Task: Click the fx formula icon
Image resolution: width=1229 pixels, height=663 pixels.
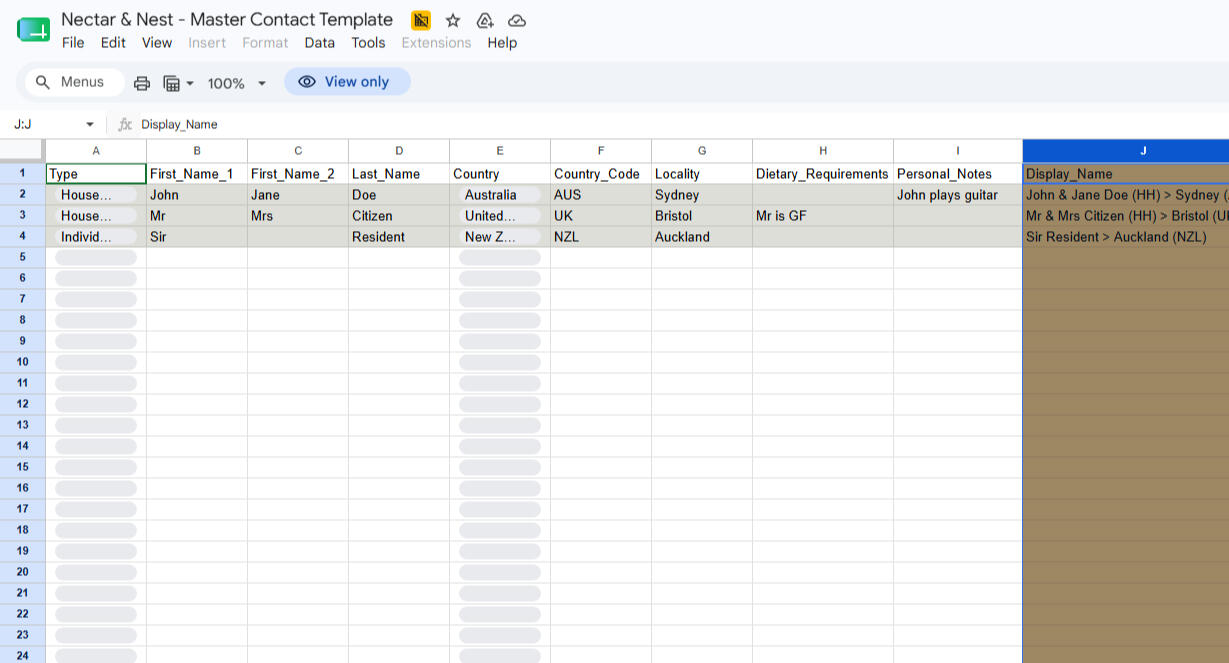Action: tap(125, 124)
